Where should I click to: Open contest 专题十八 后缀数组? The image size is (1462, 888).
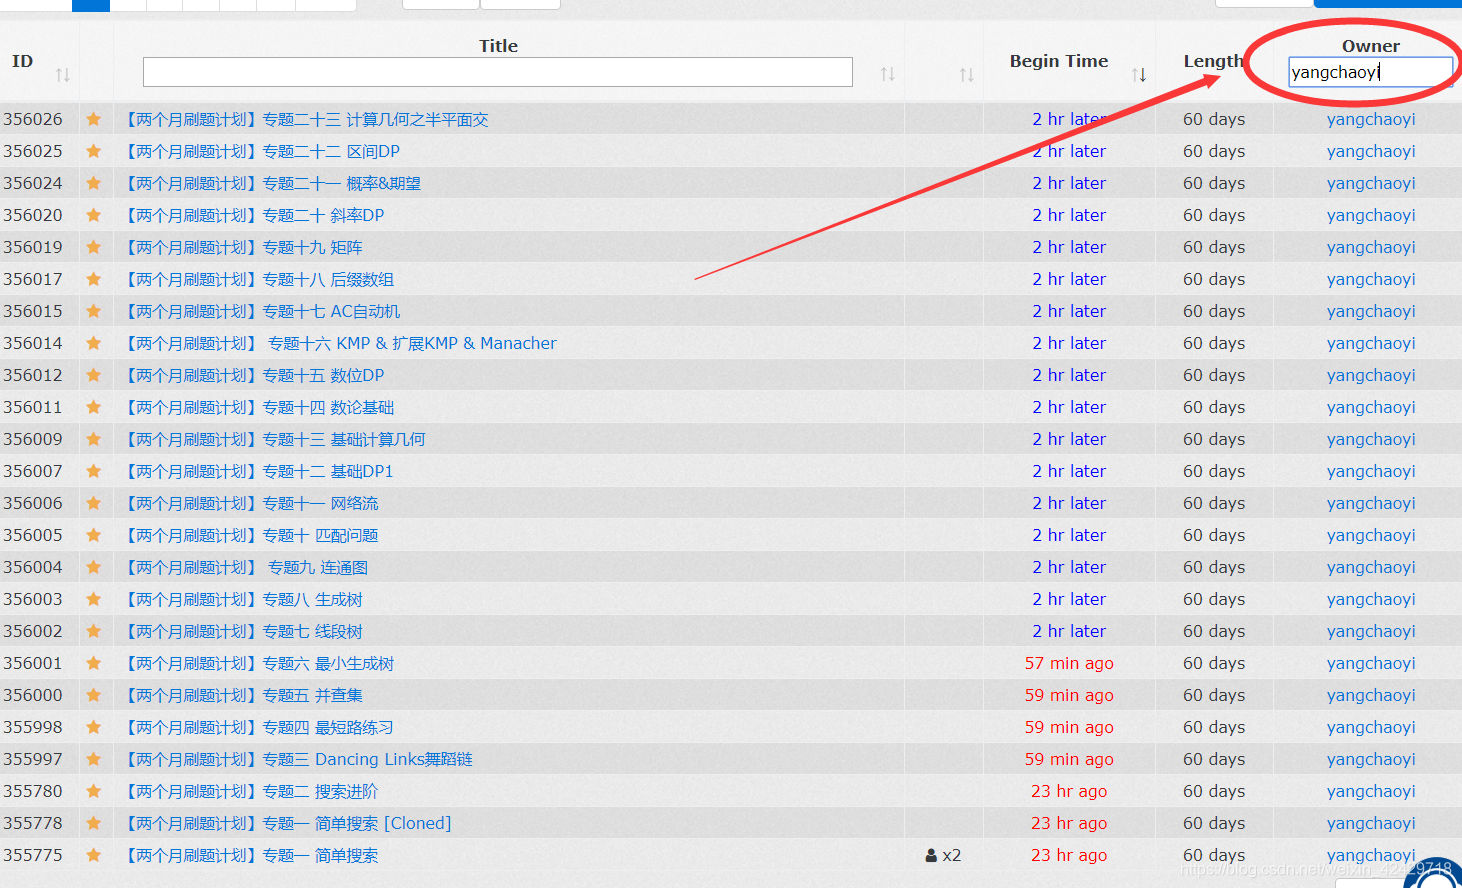pyautogui.click(x=259, y=279)
